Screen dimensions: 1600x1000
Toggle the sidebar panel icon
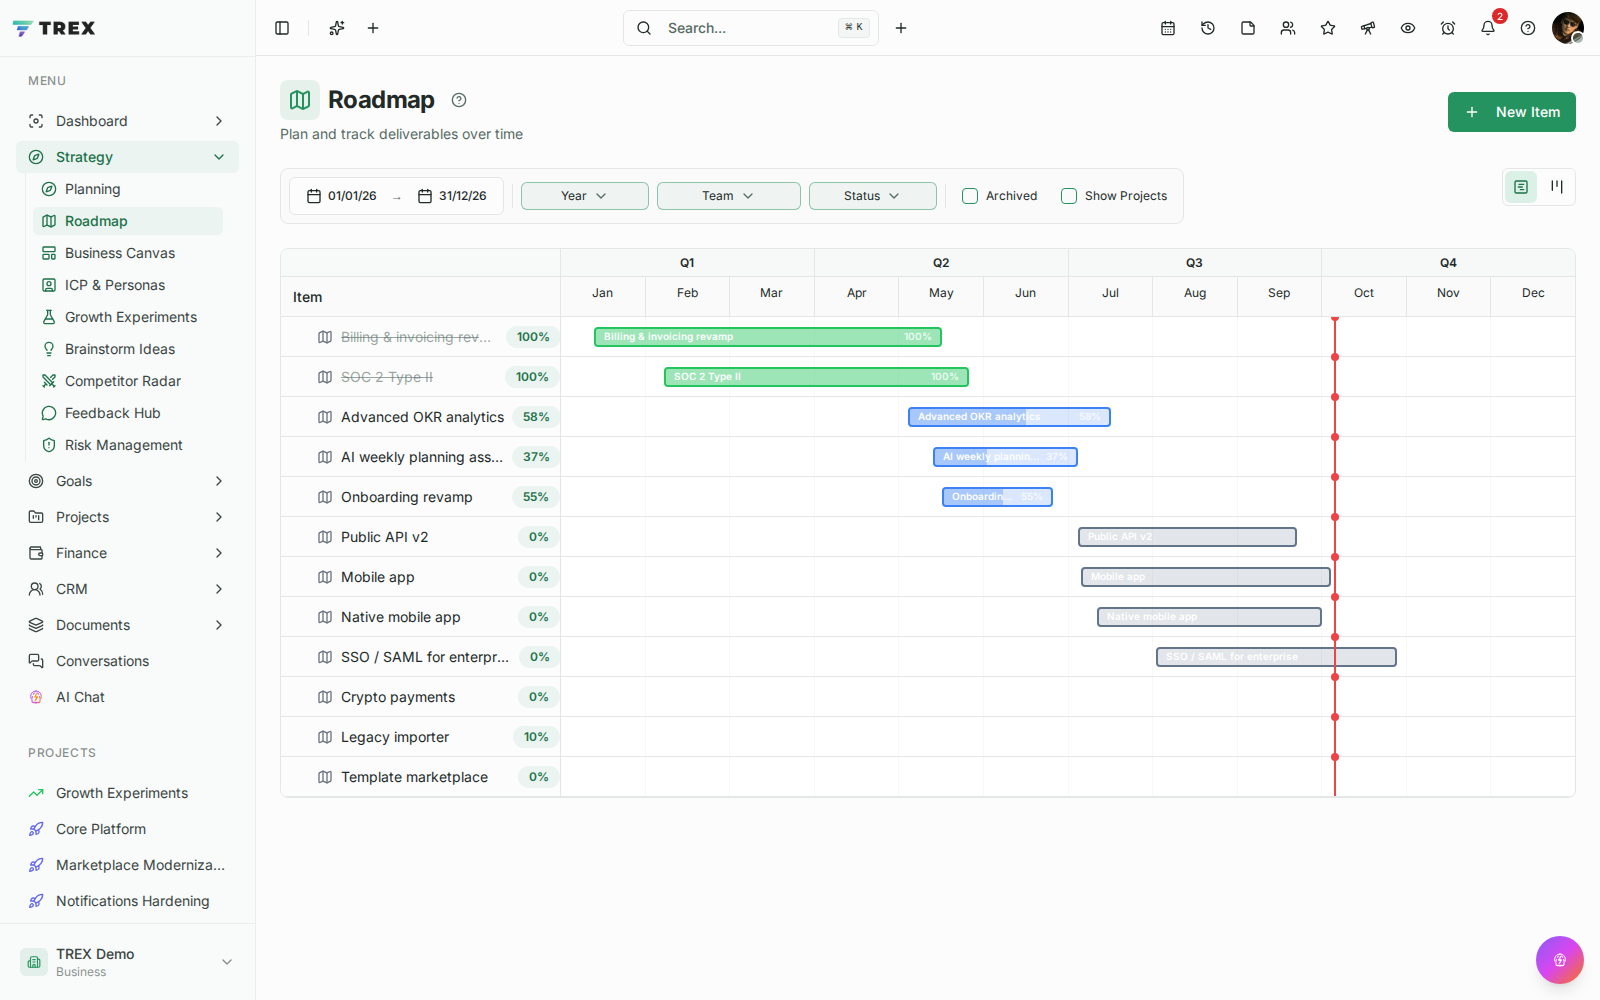click(282, 28)
